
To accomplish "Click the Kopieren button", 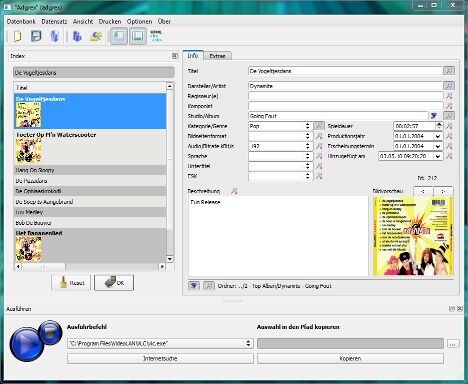I will (x=350, y=358).
